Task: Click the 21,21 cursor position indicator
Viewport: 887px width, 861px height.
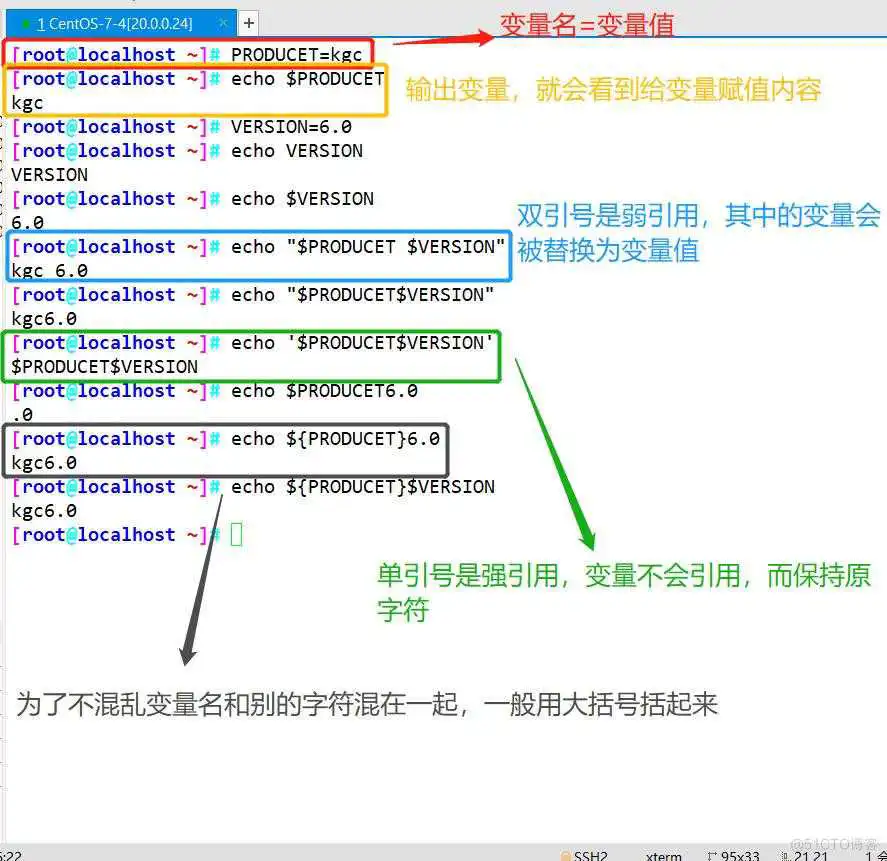Action: pos(811,856)
